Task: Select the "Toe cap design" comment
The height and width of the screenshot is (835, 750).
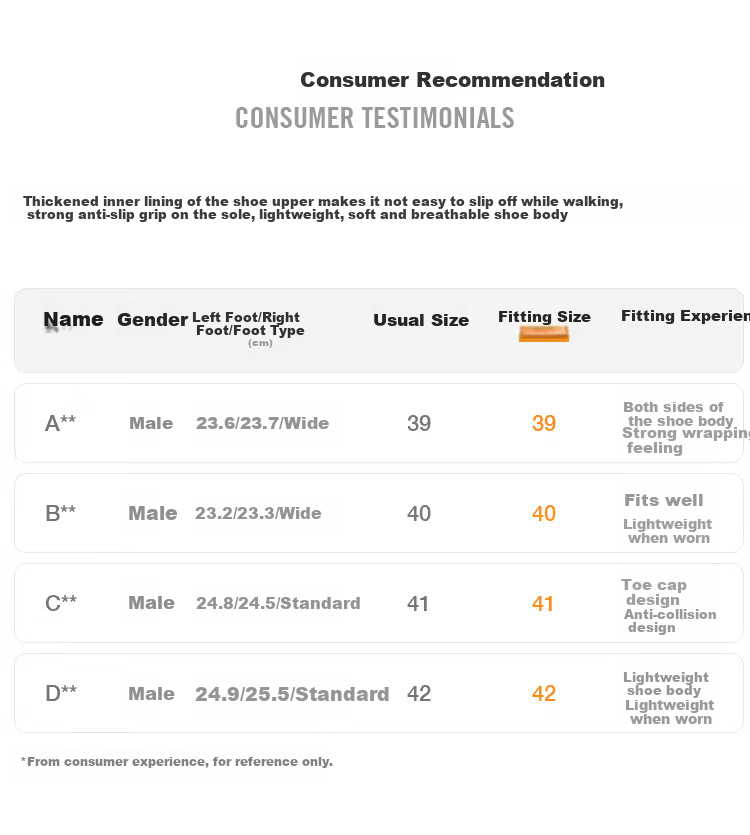Action: pos(654,592)
